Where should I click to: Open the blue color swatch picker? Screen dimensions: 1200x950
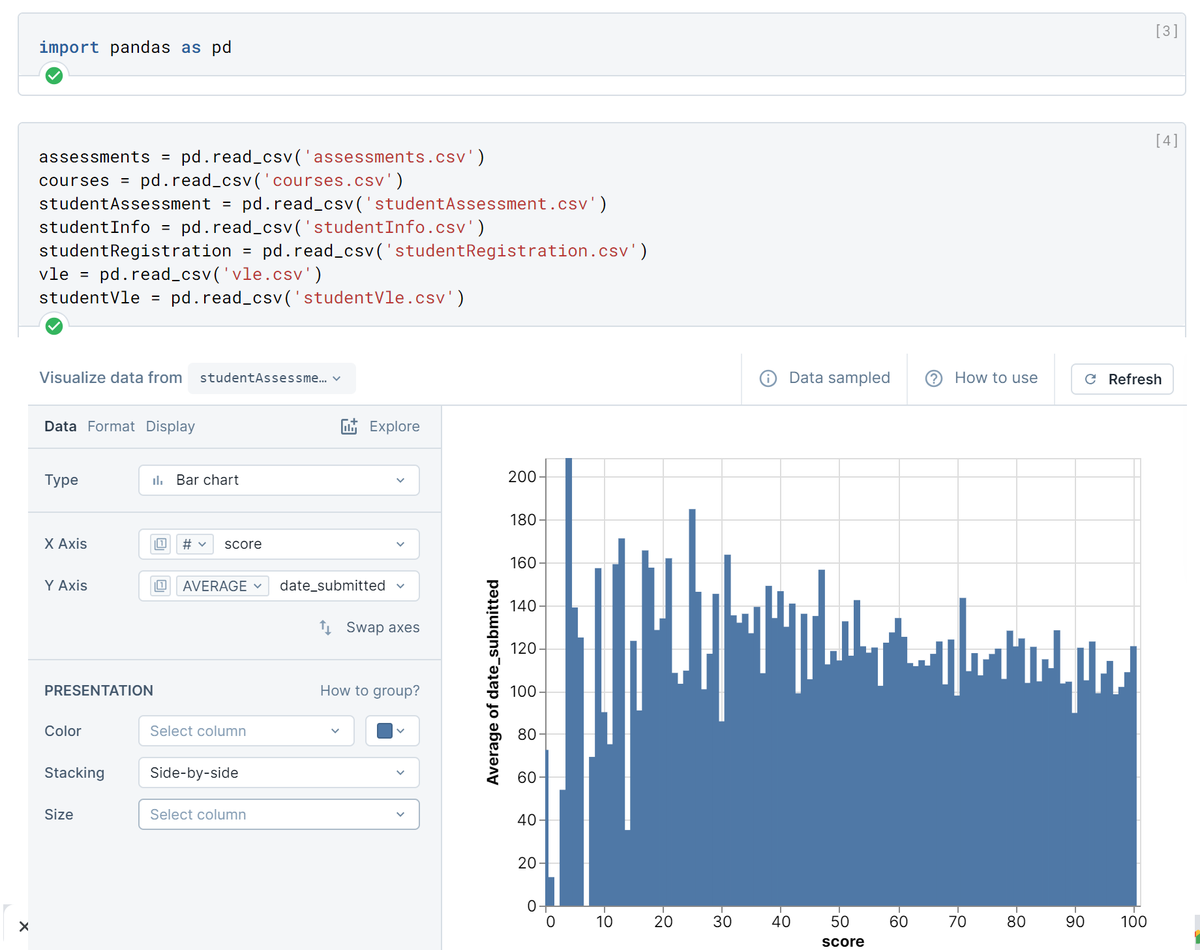click(x=393, y=731)
